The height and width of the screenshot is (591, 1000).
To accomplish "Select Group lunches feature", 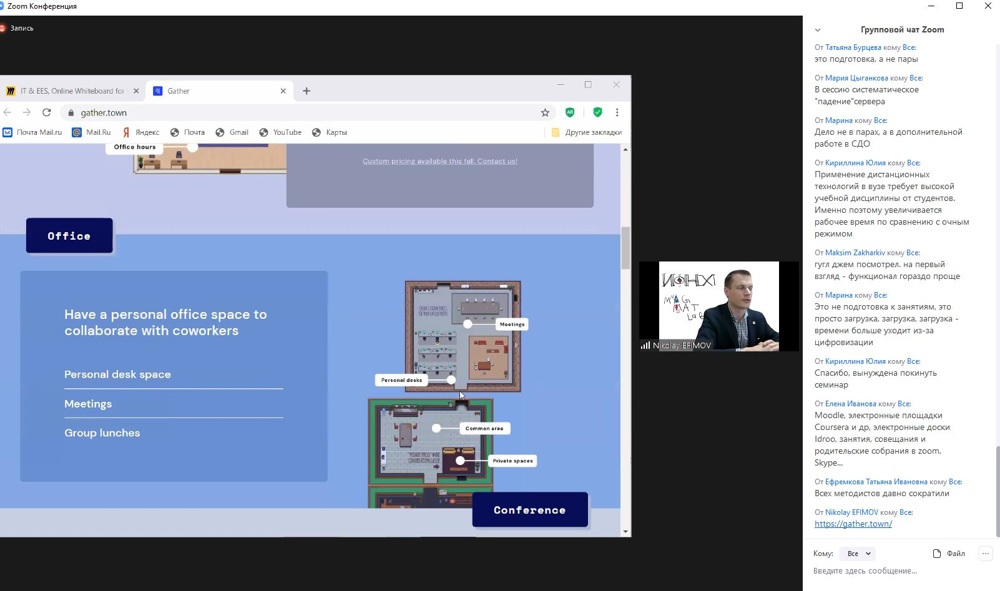I will click(x=102, y=433).
